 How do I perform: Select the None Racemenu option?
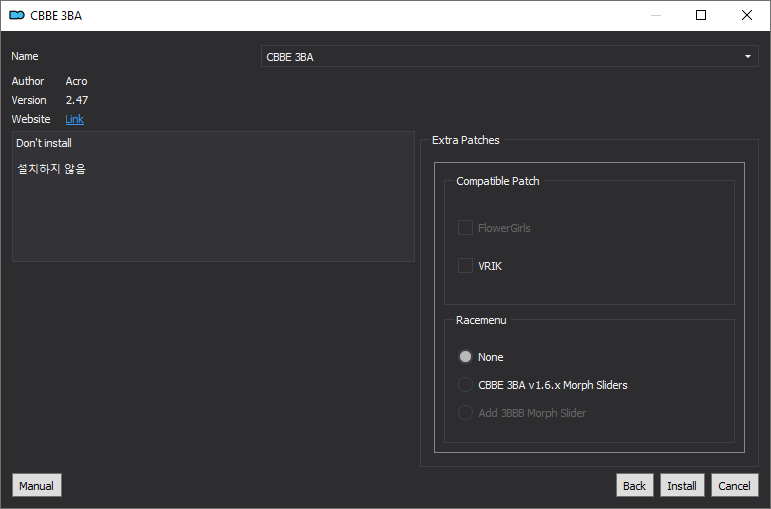pyautogui.click(x=465, y=357)
